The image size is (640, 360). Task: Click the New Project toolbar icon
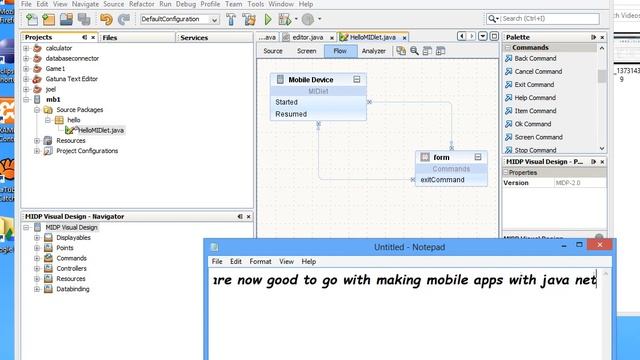click(x=49, y=19)
